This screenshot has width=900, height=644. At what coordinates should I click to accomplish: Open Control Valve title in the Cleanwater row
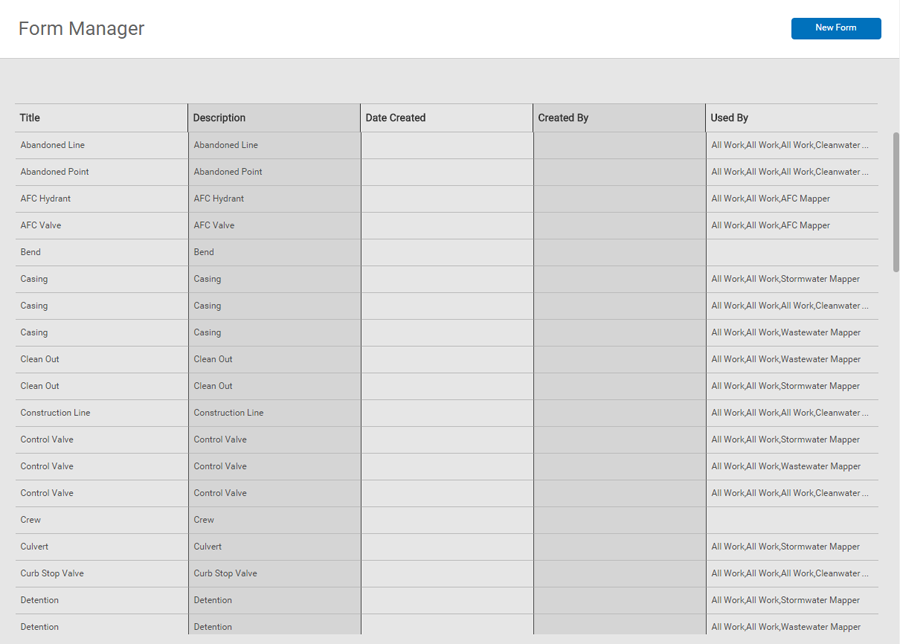pos(47,493)
